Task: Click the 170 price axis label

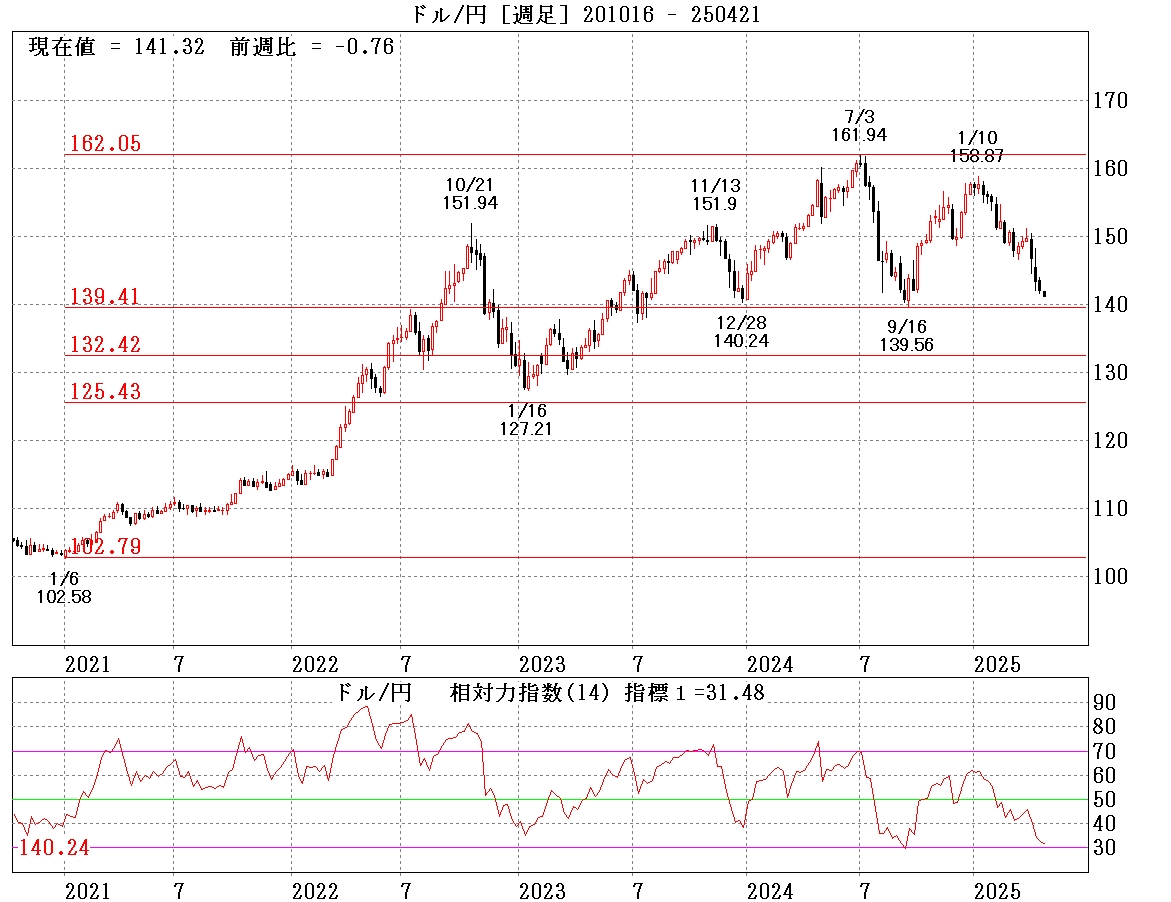Action: (1108, 101)
